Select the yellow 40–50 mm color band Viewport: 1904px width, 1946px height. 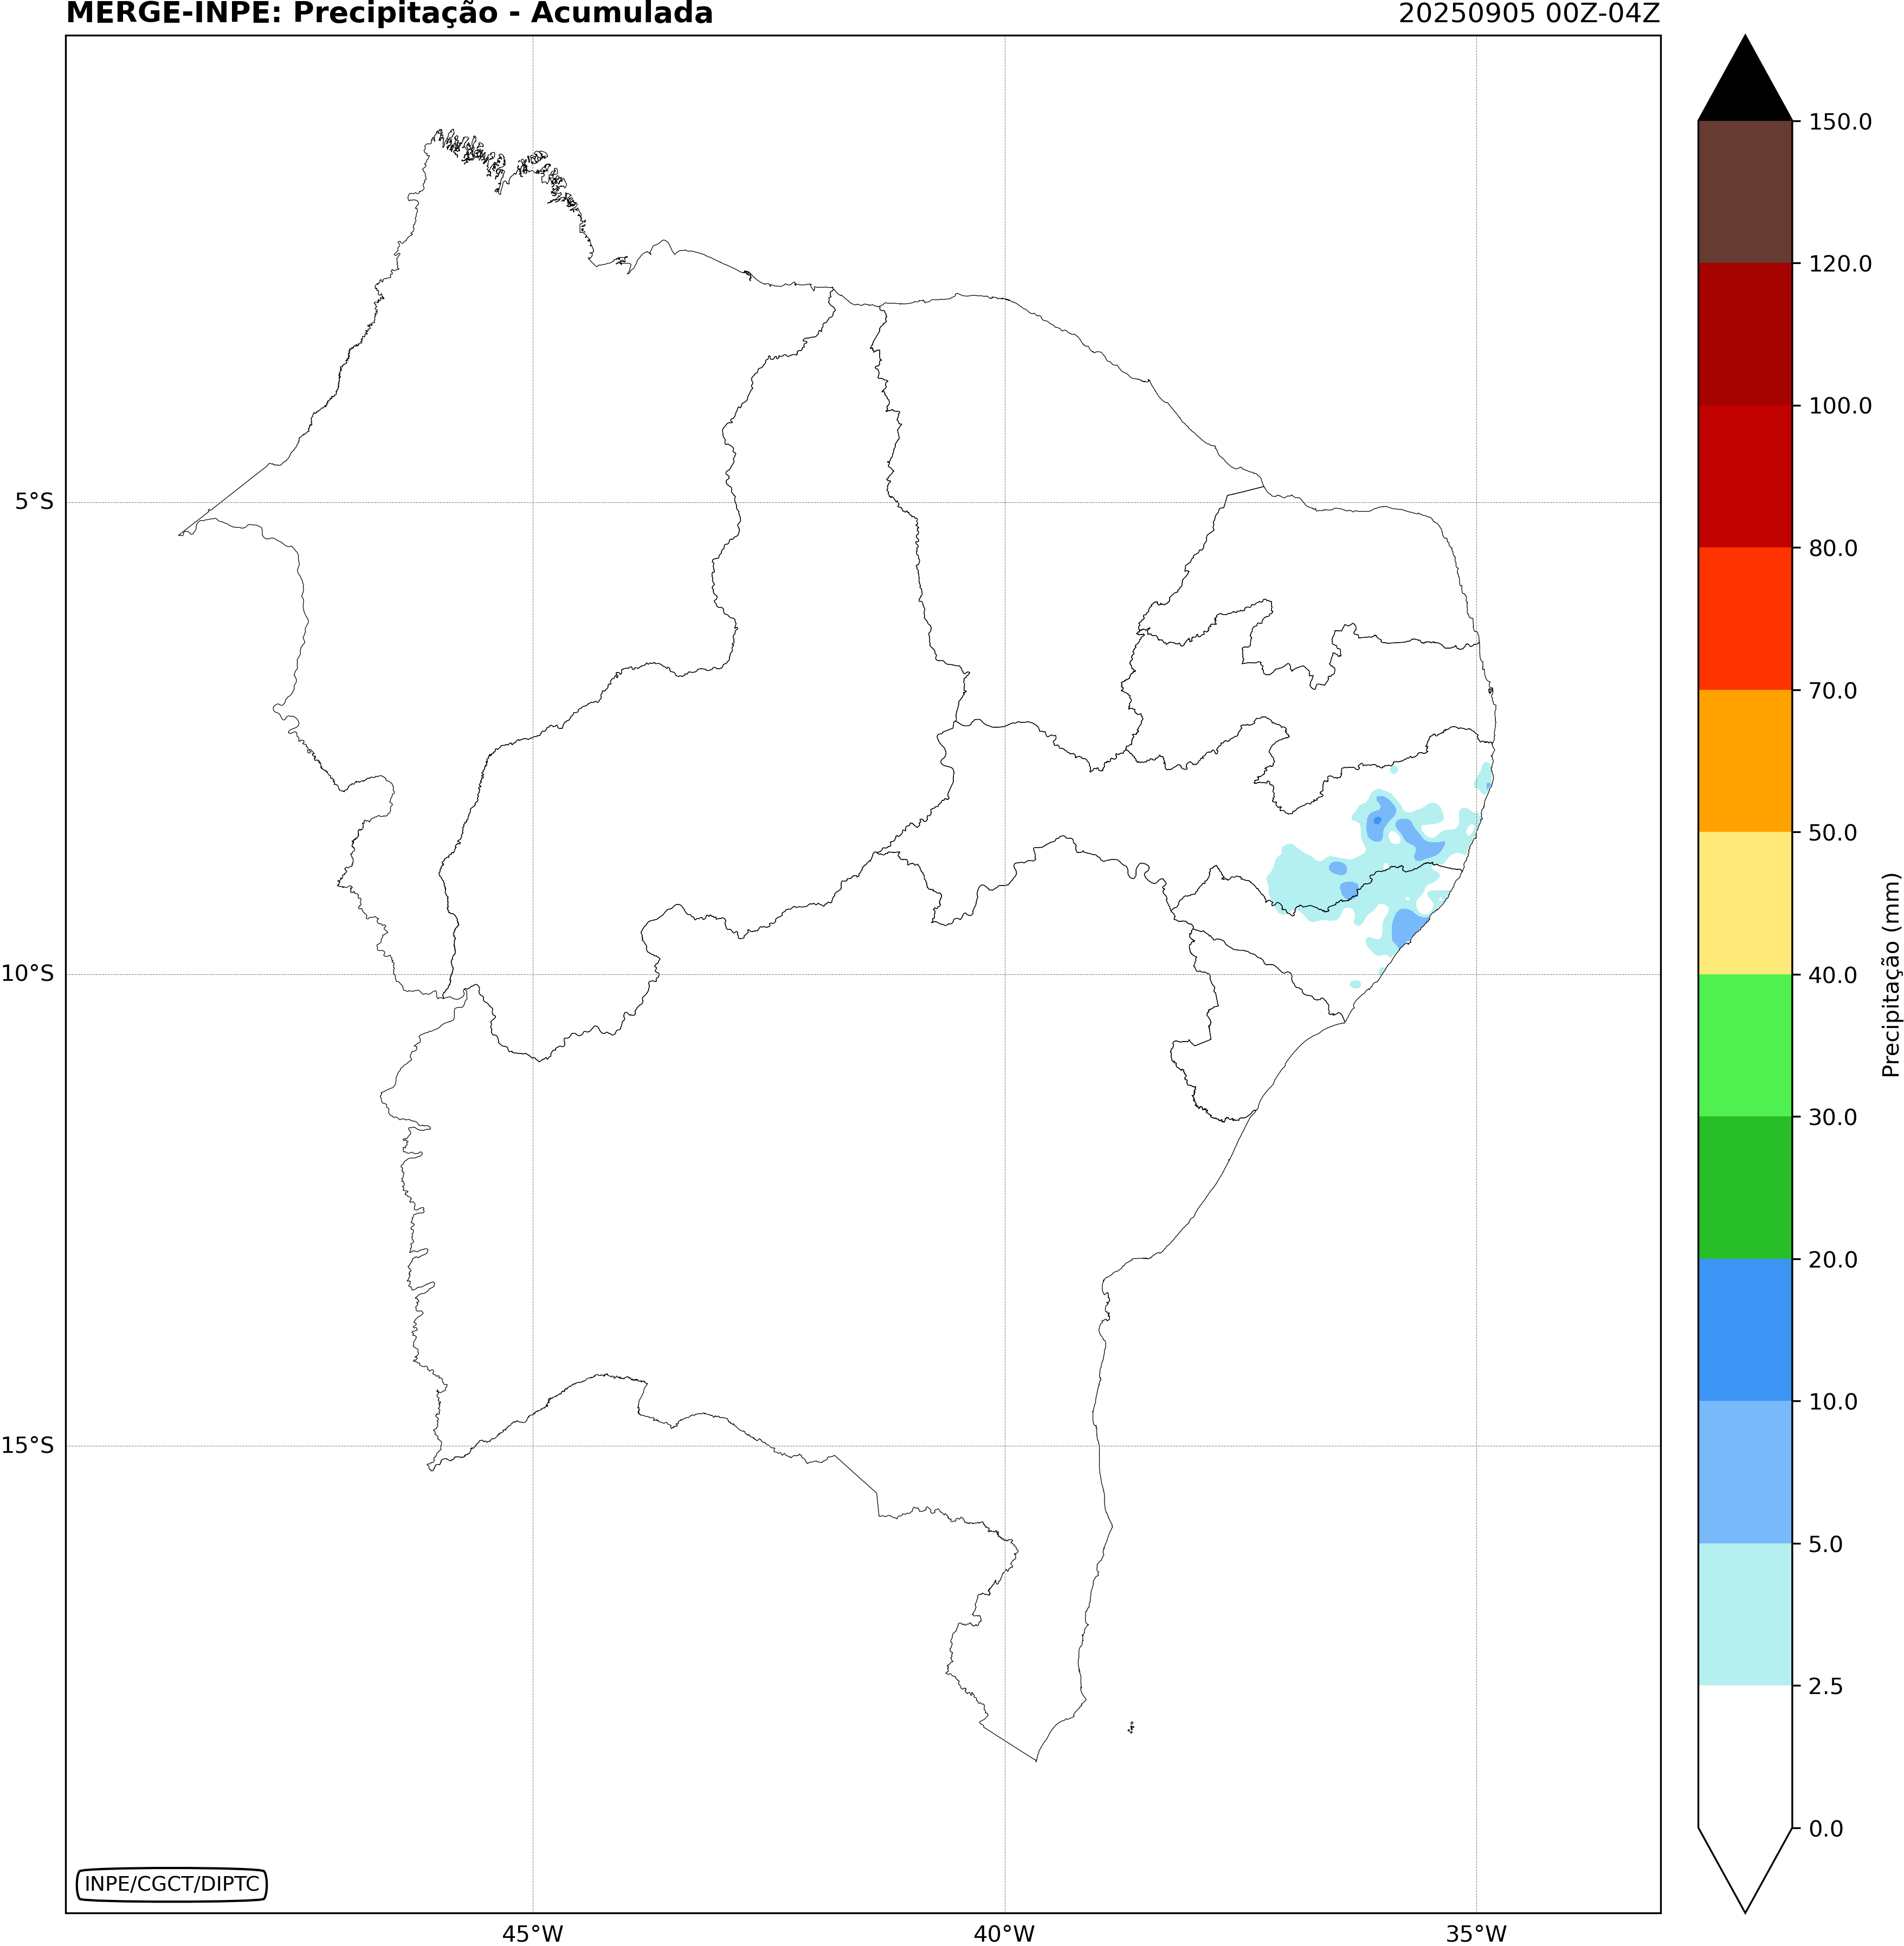tap(1745, 903)
